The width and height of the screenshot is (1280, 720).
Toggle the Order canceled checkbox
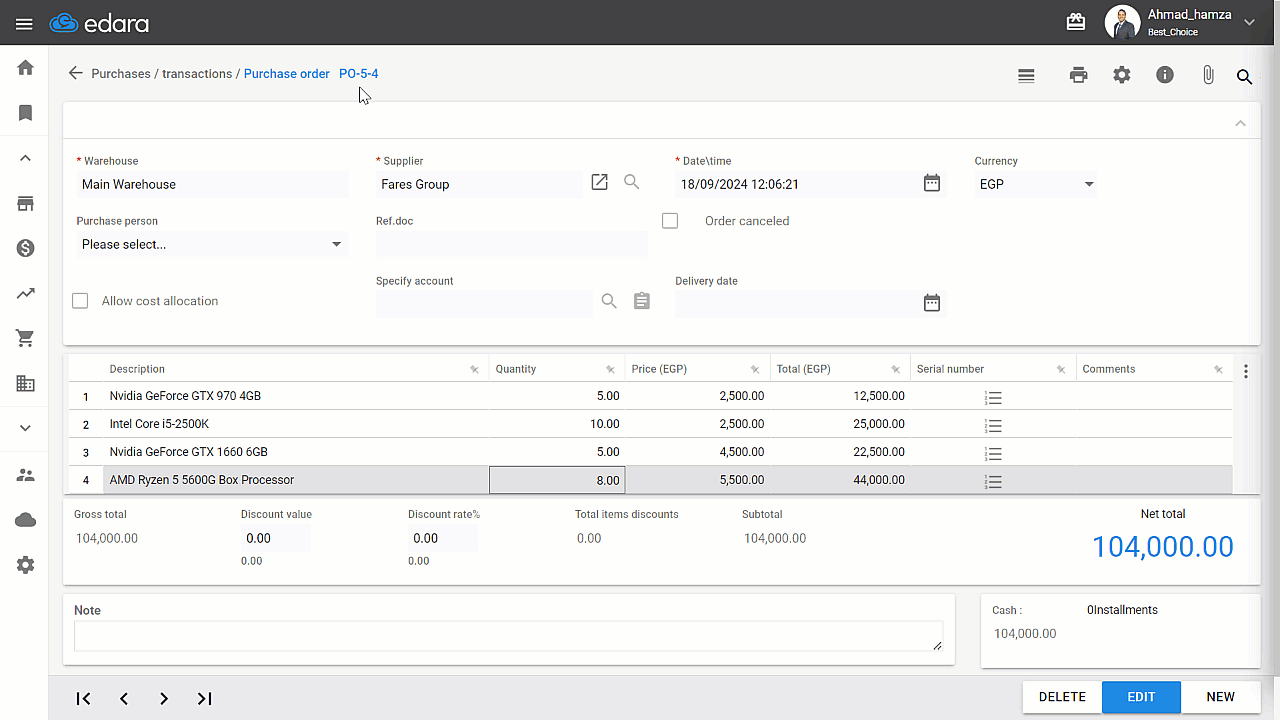point(670,221)
